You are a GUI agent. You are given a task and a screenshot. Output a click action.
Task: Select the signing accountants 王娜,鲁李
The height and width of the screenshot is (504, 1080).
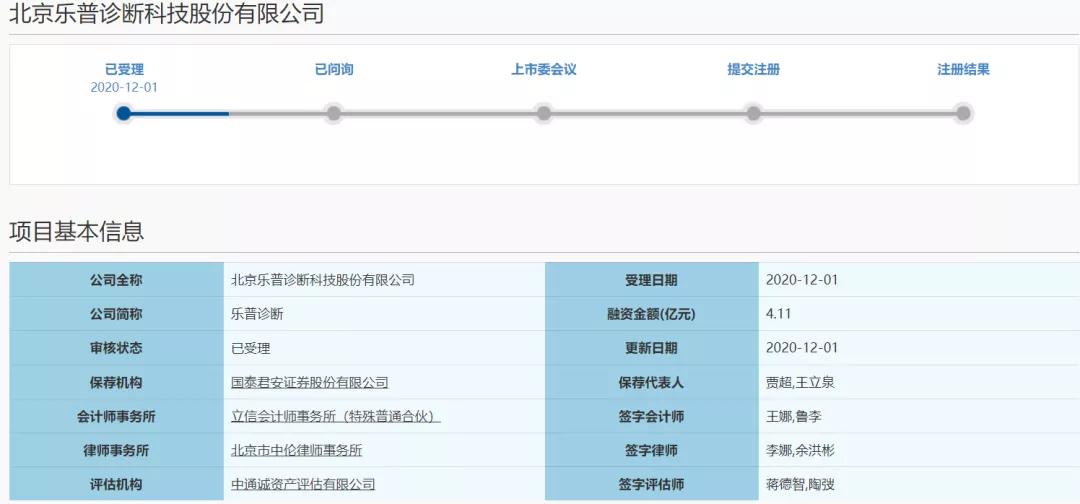tap(794, 417)
